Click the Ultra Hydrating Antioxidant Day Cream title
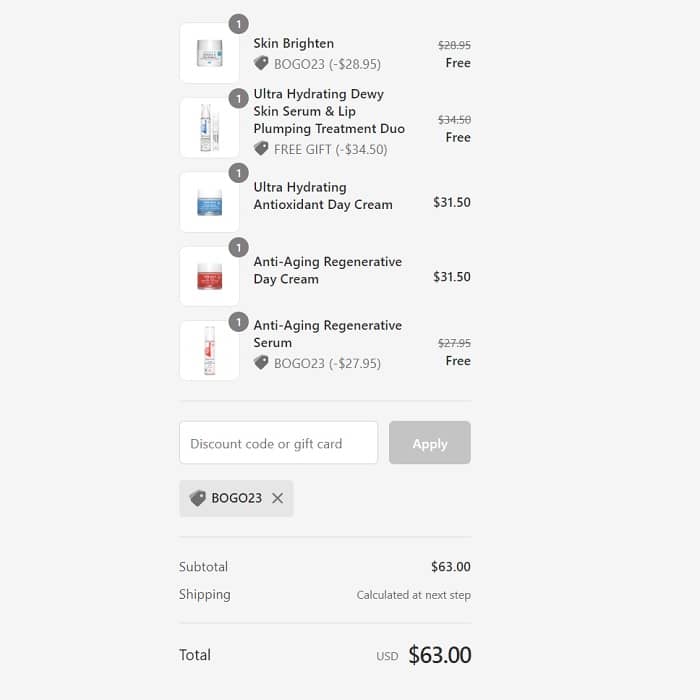Image resolution: width=700 pixels, height=700 pixels. 322,196
